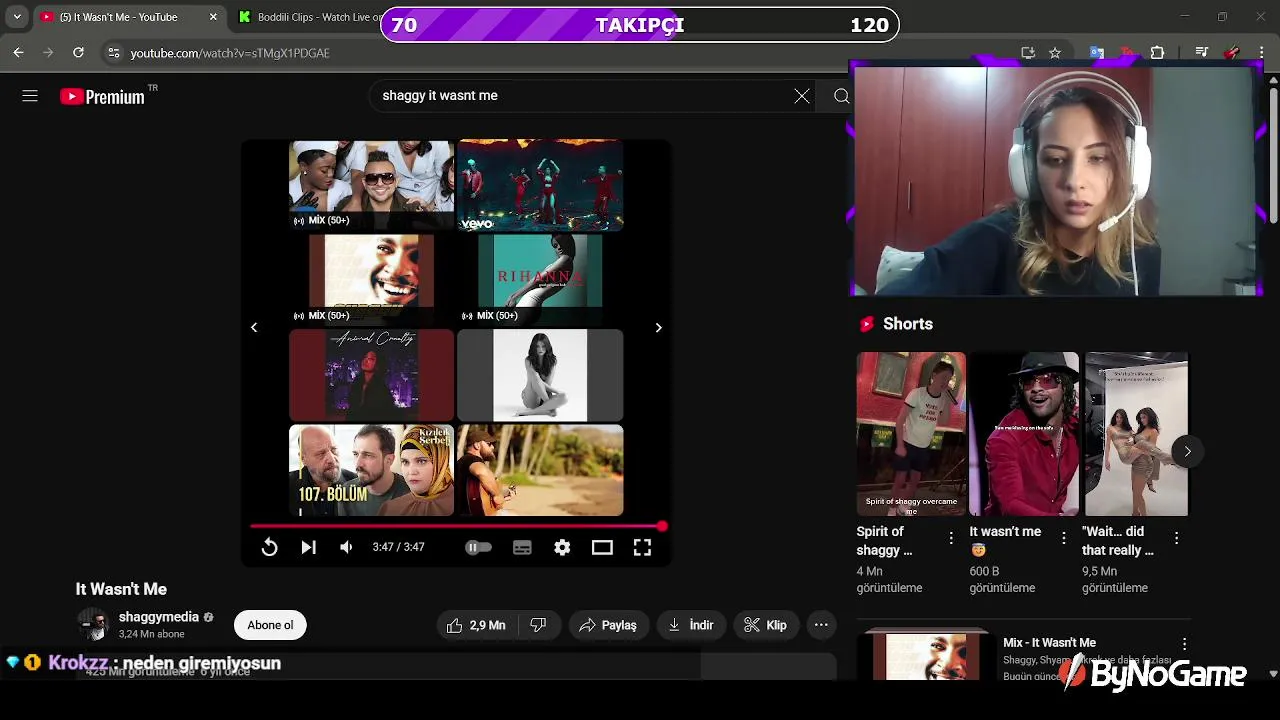
Task: Download video with İndir button
Action: (690, 625)
